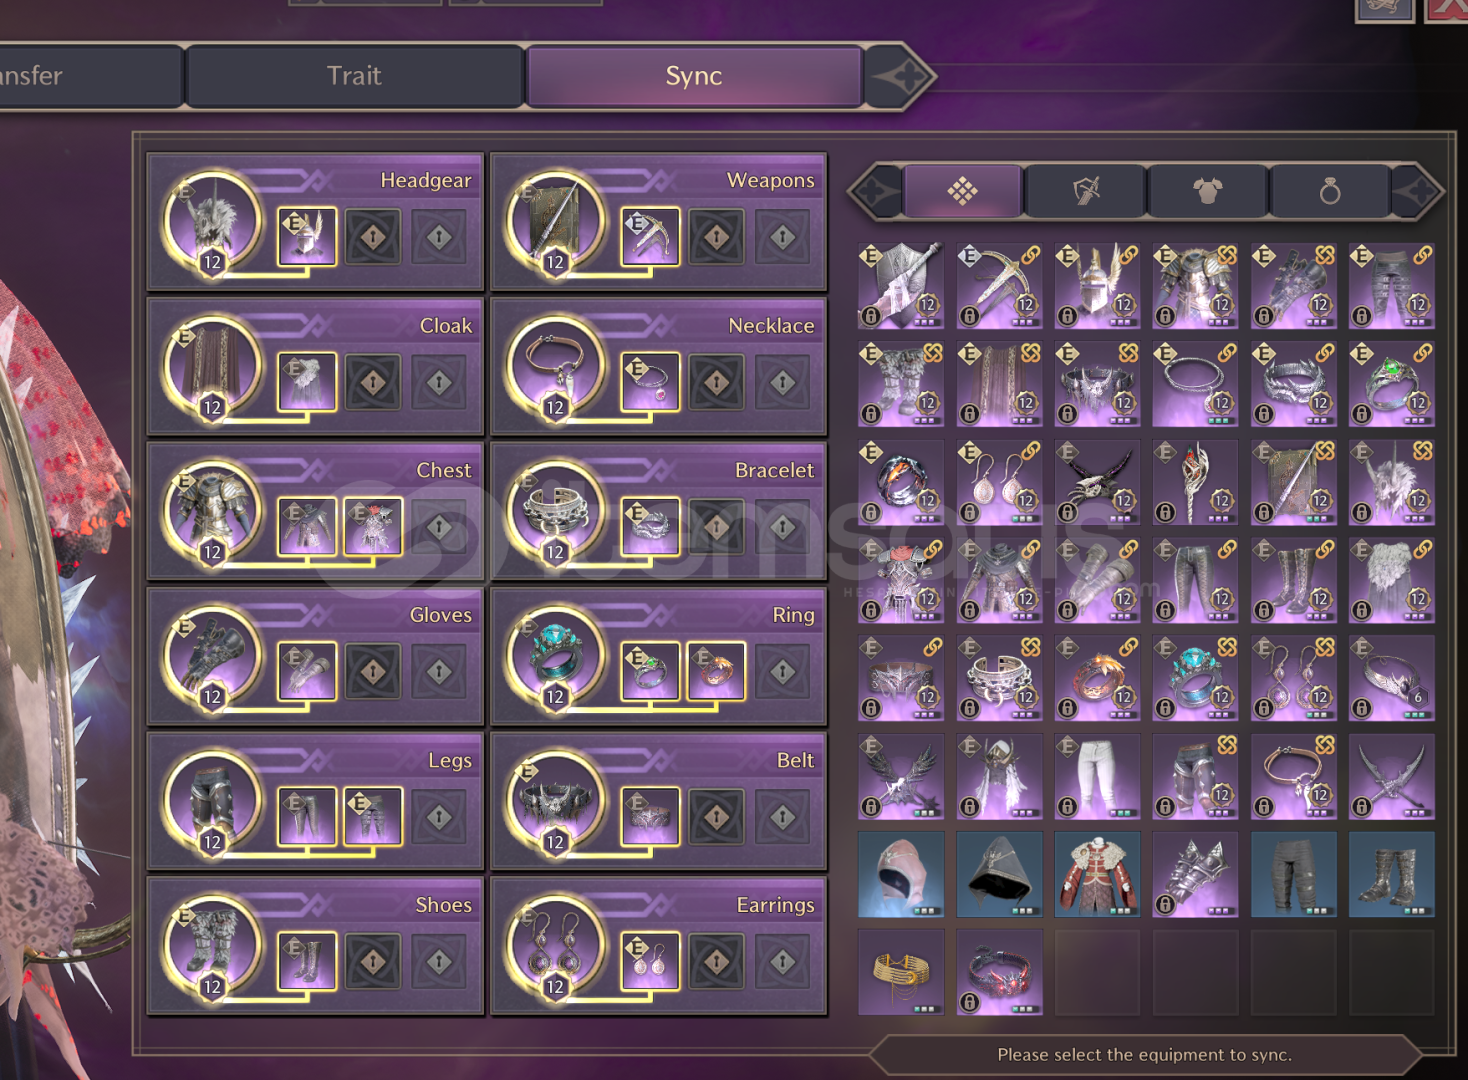This screenshot has height=1080, width=1468.
Task: Click the main Earrings equipment slot
Action: tap(556, 947)
